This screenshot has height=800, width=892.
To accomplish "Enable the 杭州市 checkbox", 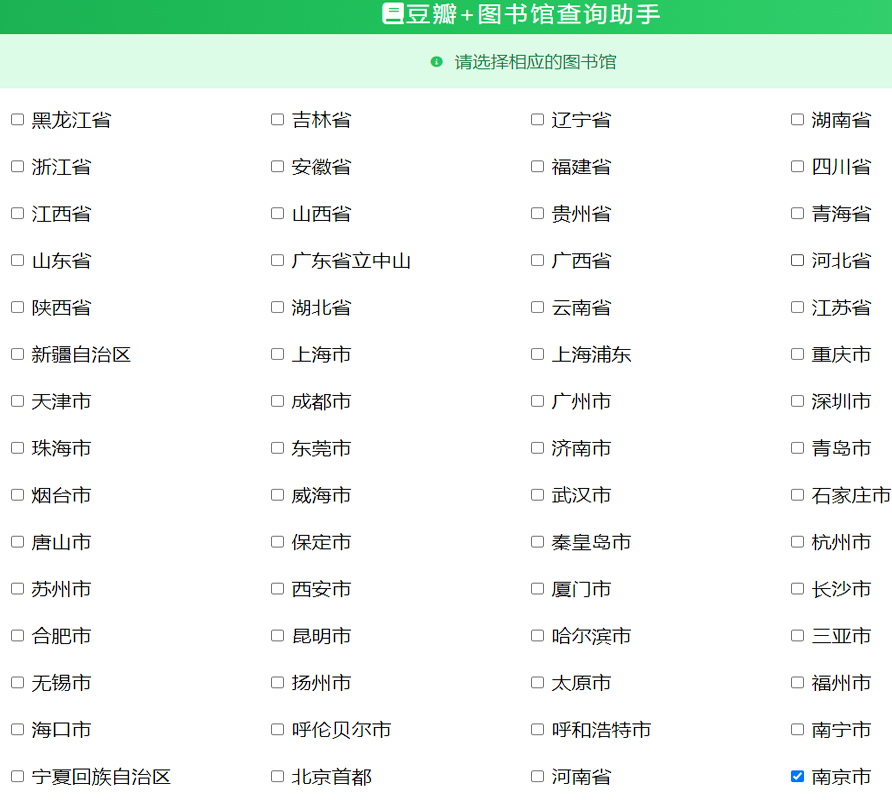I will click(x=797, y=542).
